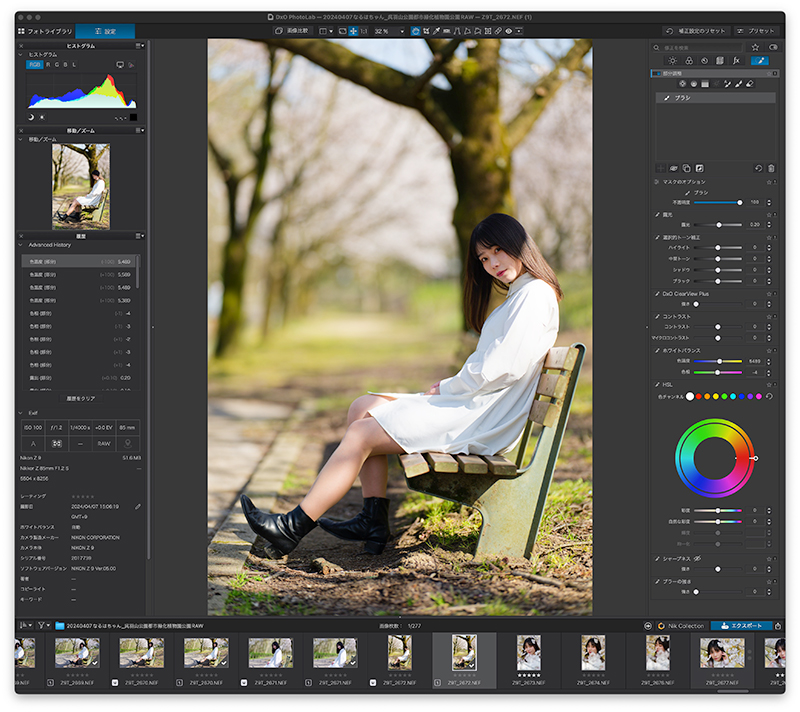Toggle the local adjustments palette switch
800x712 pixels.
click(657, 73)
